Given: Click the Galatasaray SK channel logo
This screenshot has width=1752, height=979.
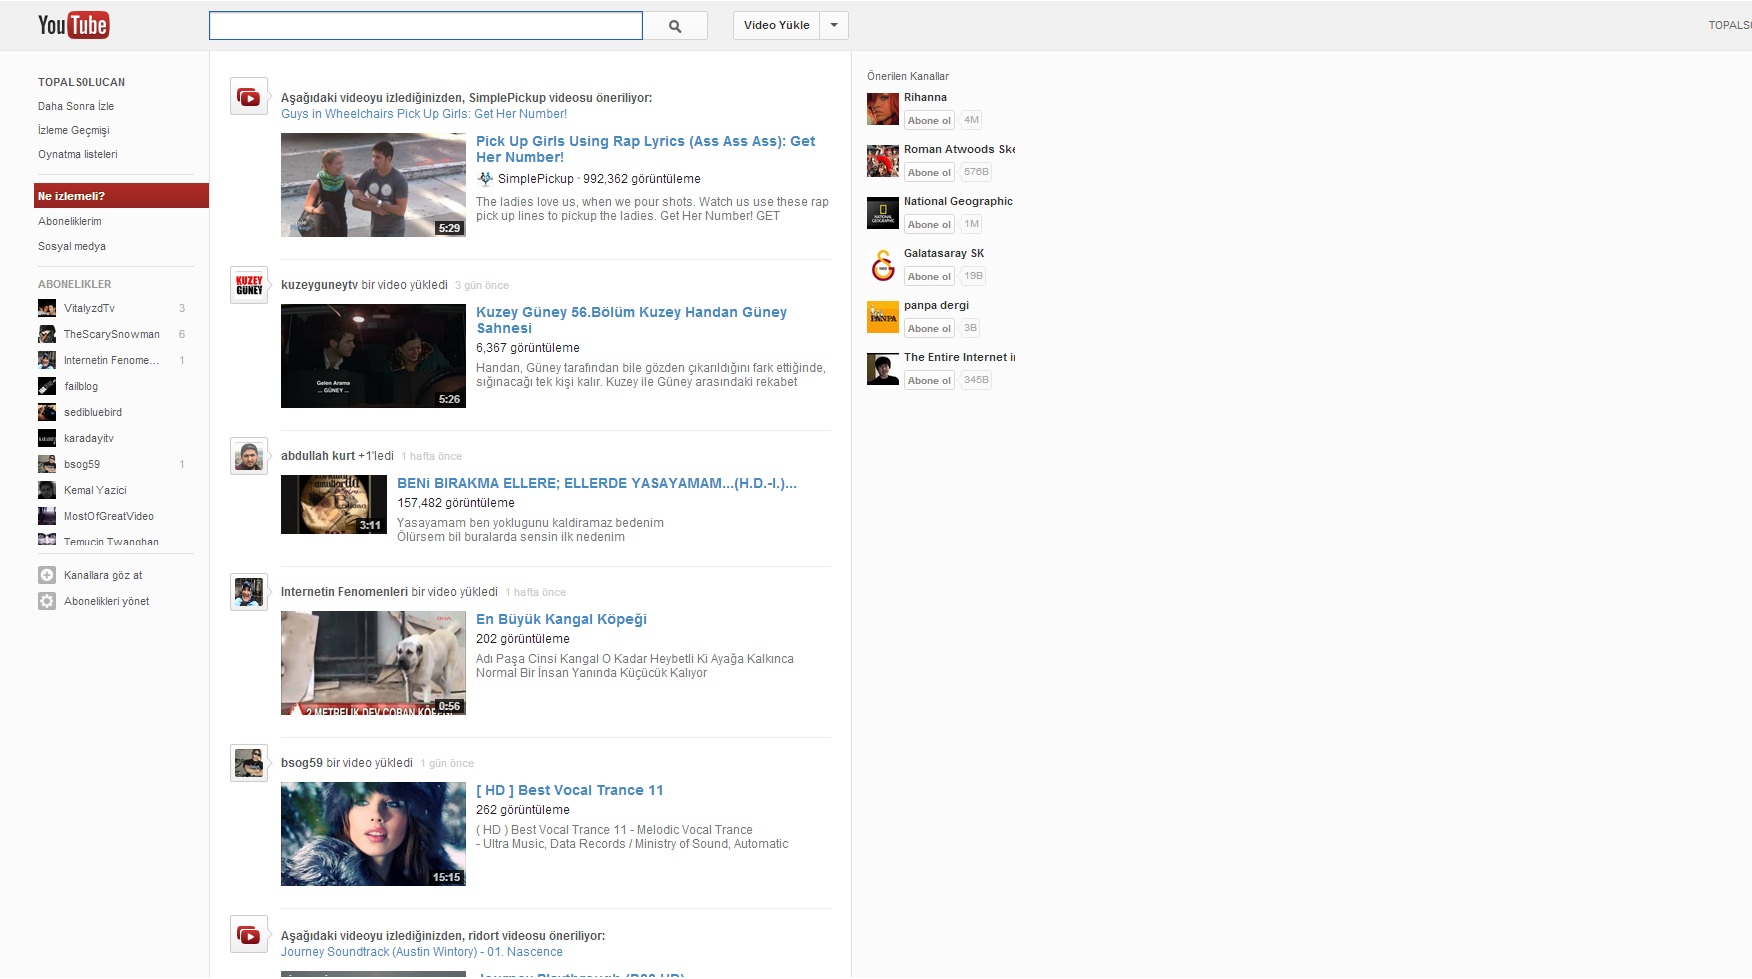Looking at the screenshot, I should (883, 265).
